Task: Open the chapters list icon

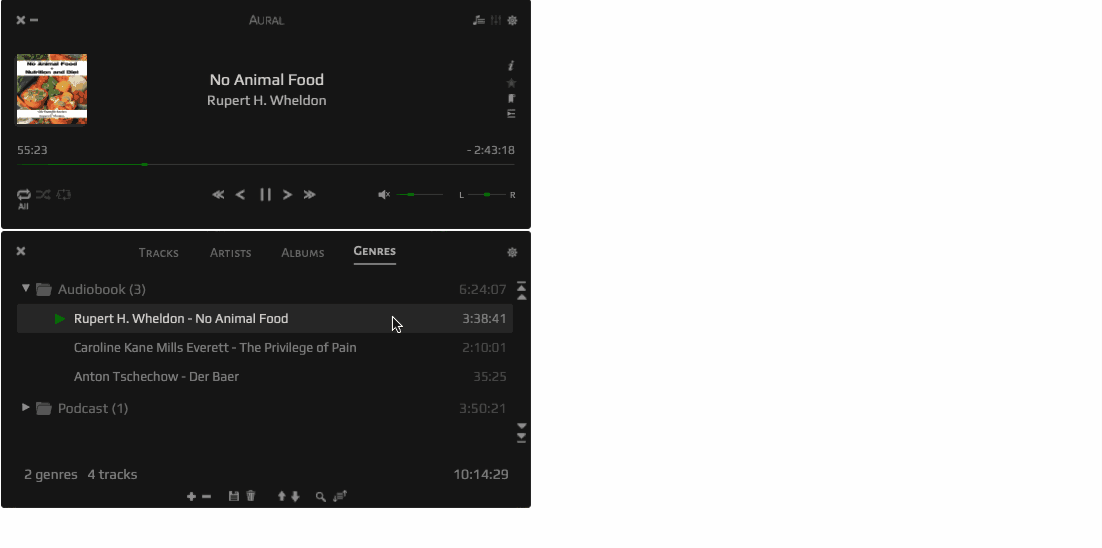Action: click(511, 114)
